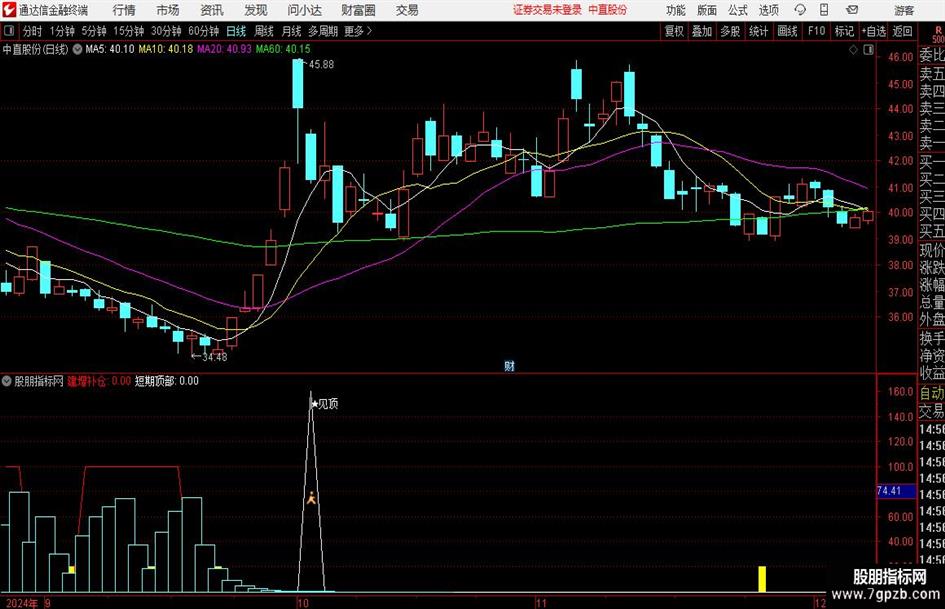The image size is (945, 609).
Task: Click the MA60: 40.15 value
Action: pyautogui.click(x=283, y=49)
